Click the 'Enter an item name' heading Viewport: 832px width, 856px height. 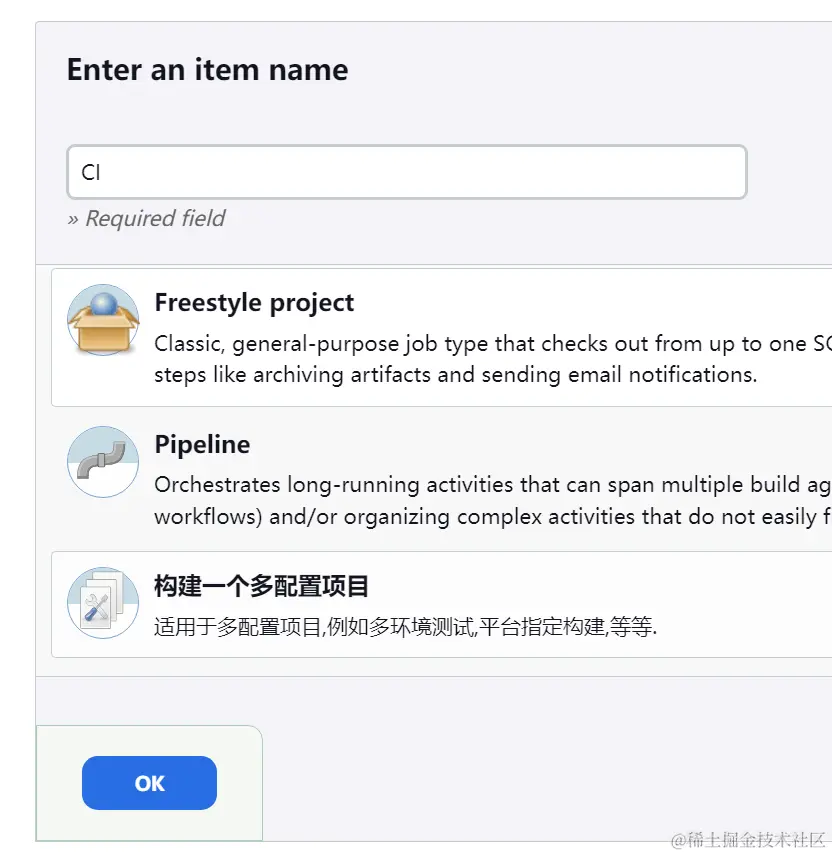pos(207,70)
